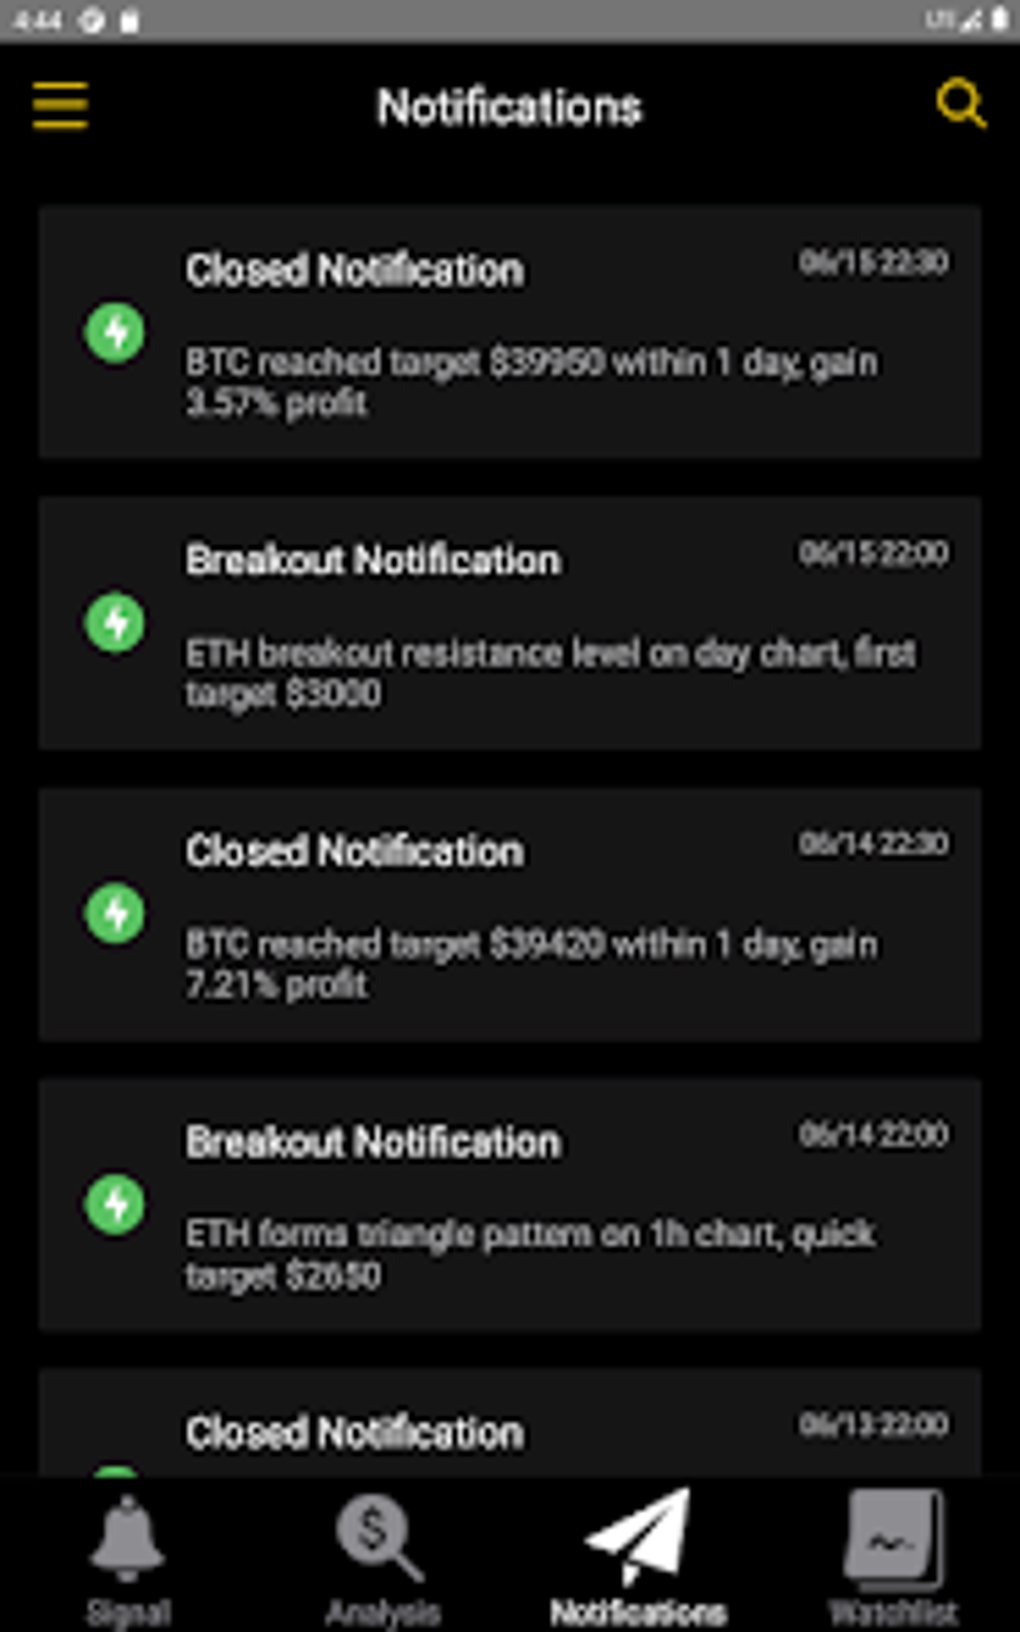
Task: Open the partially visible 06/13 Closed Notification
Action: coord(354,1432)
